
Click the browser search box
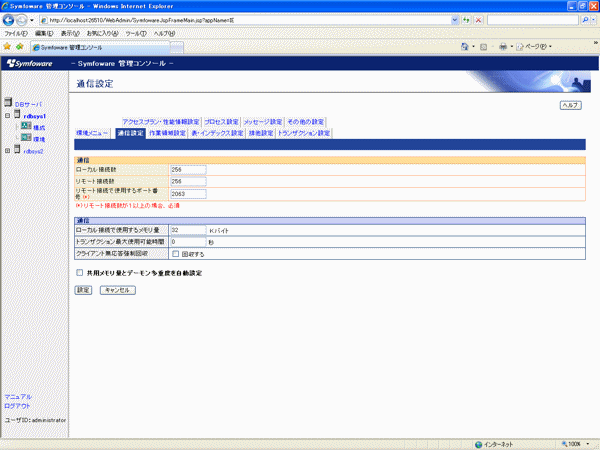click(x=533, y=20)
